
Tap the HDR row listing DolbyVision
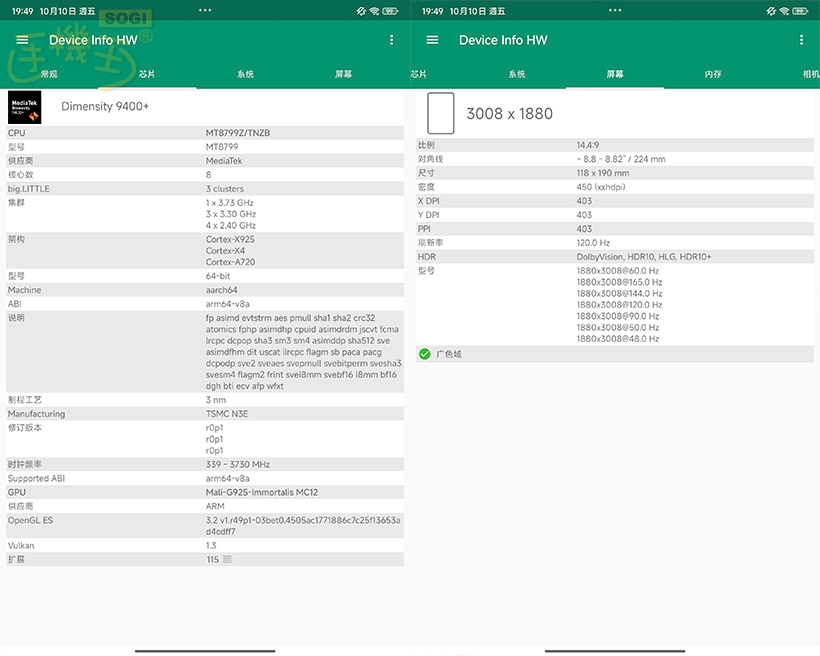pos(600,256)
